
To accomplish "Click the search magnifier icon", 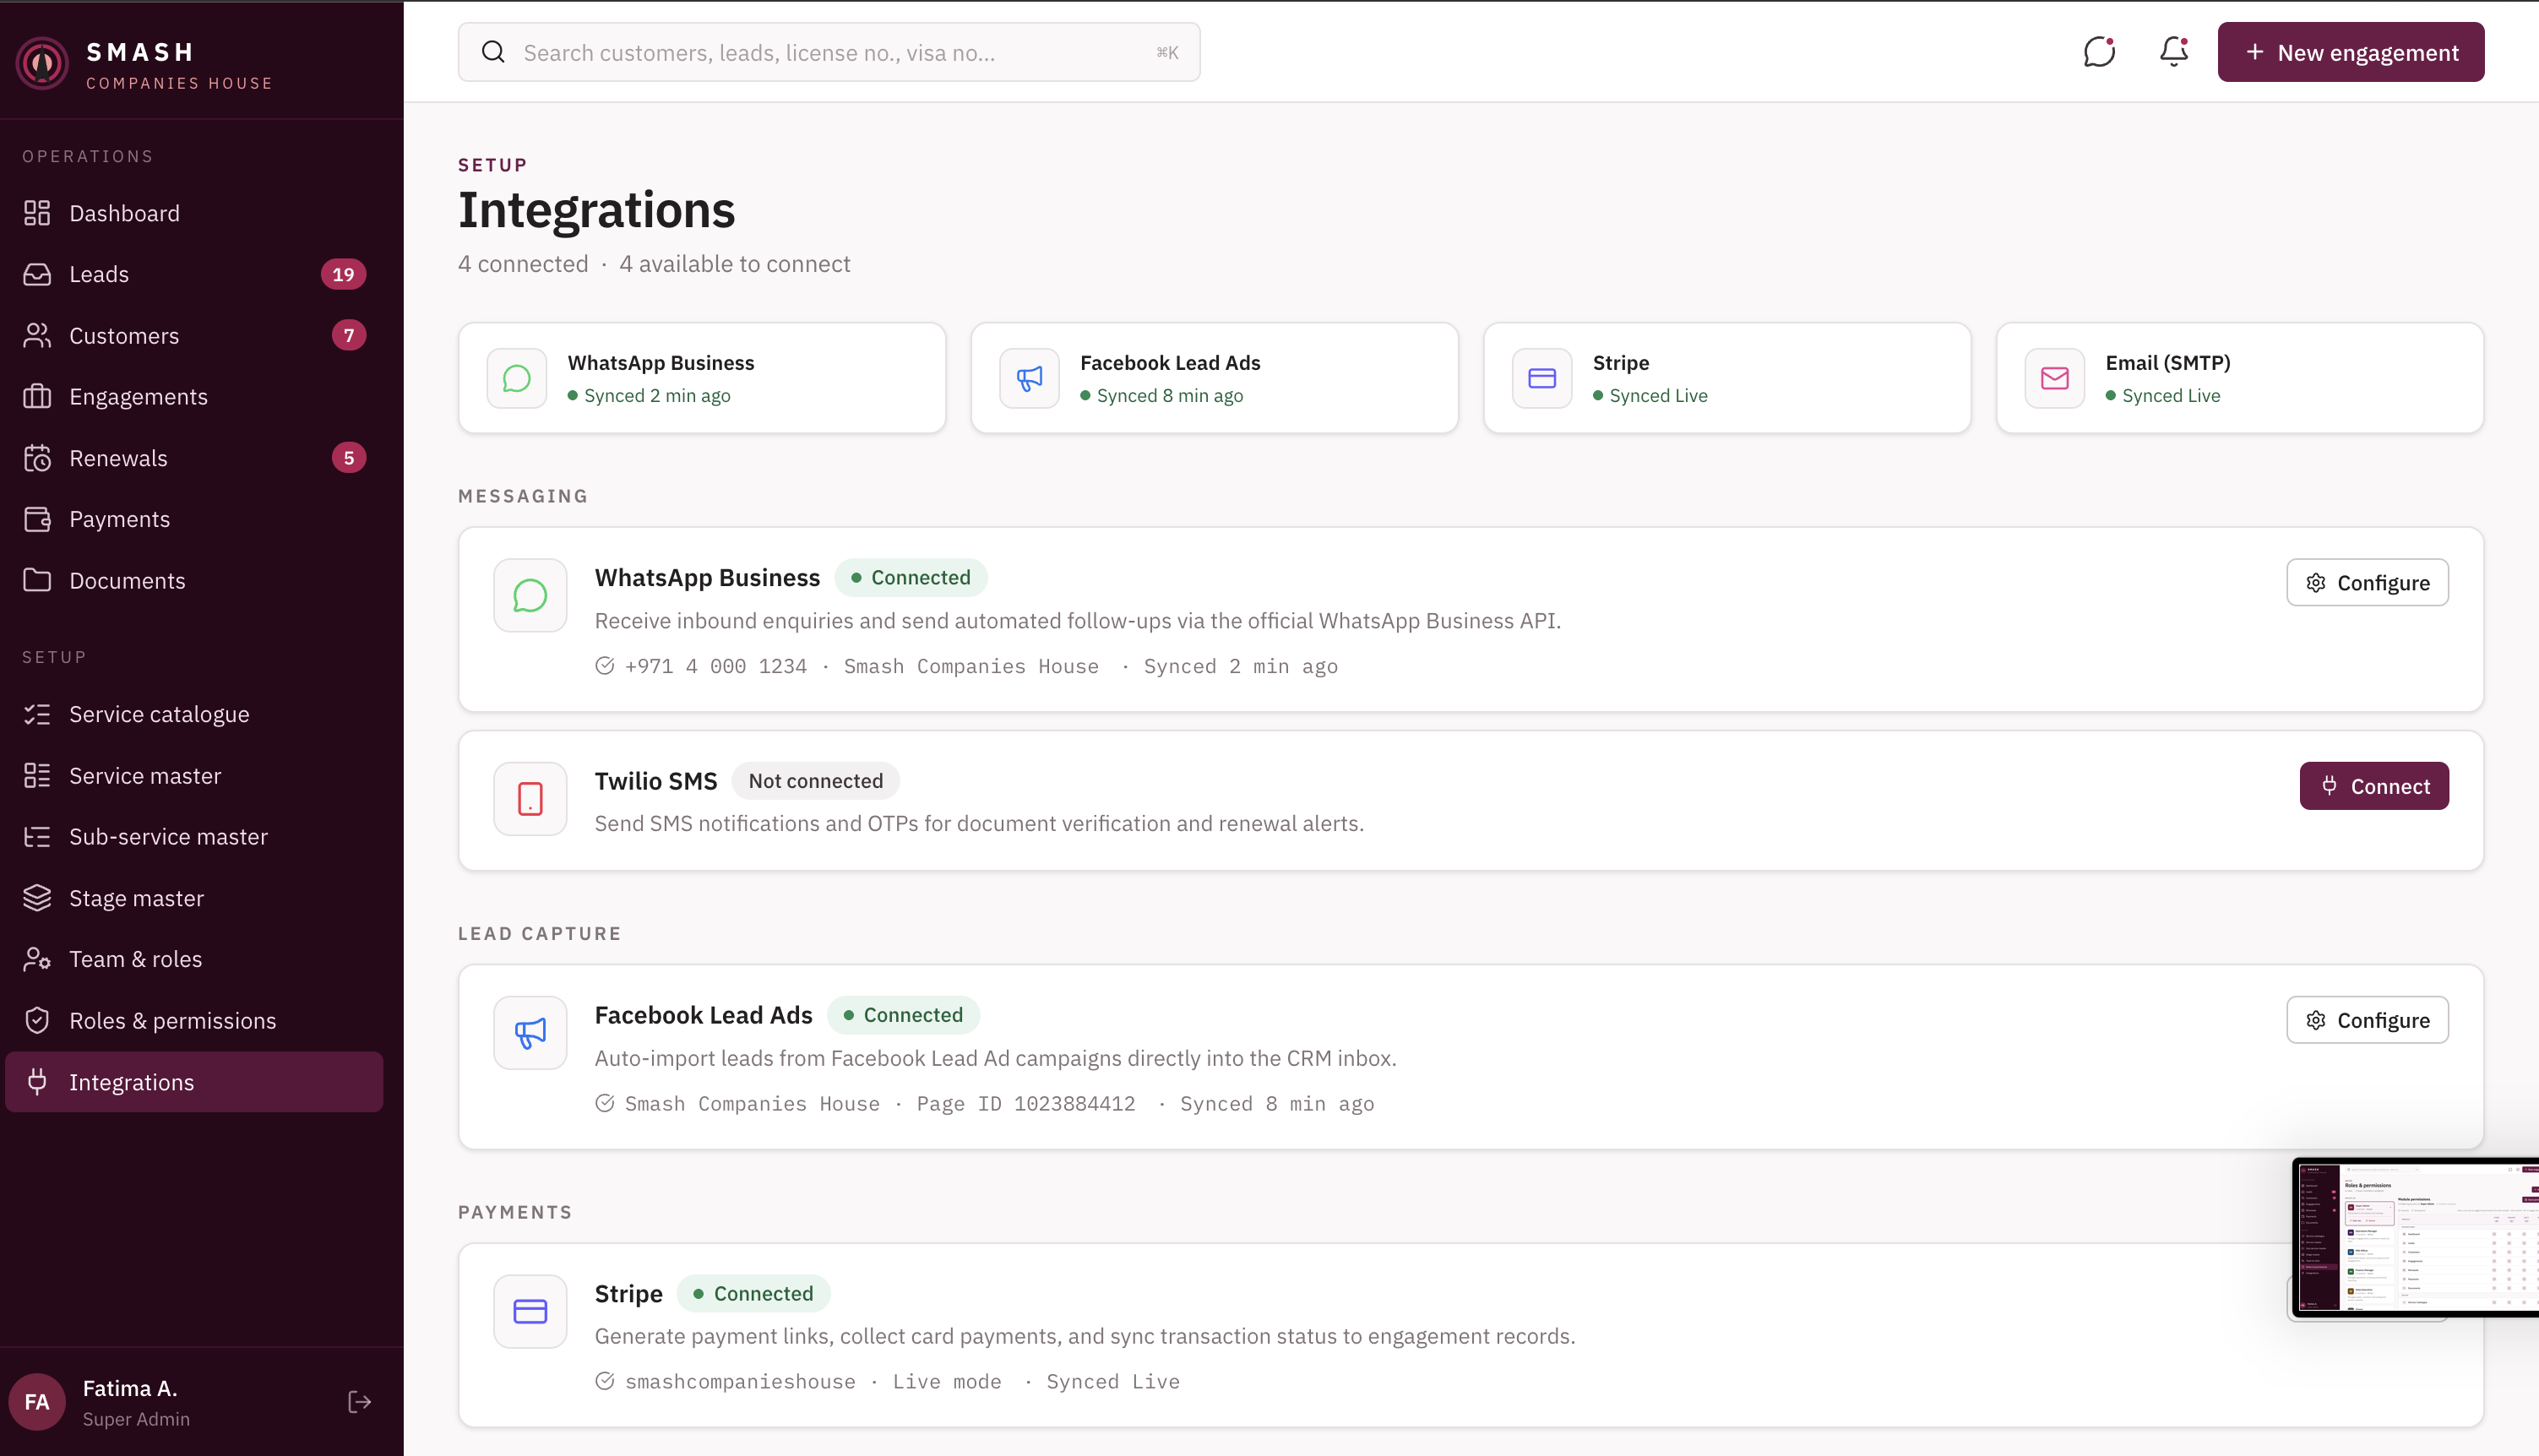I will click(x=493, y=52).
